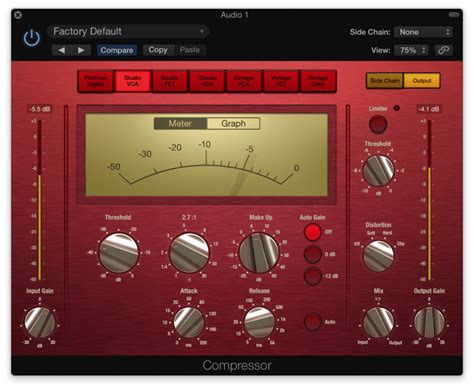Change the View 75% size dropdown

411,50
